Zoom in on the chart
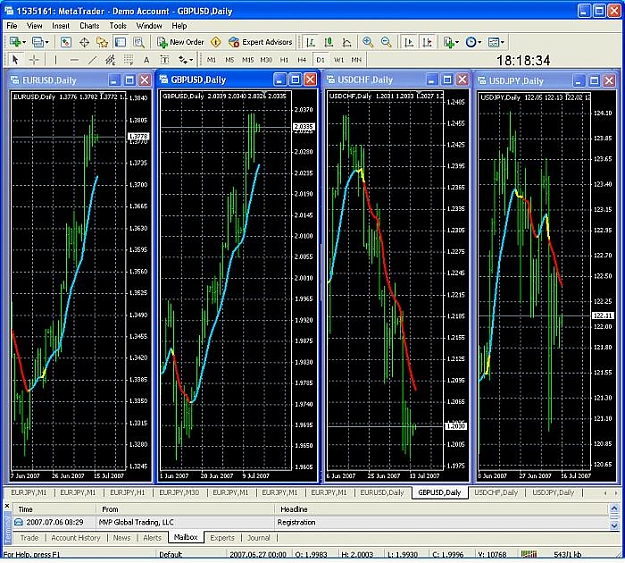The height and width of the screenshot is (563, 625). 368,42
